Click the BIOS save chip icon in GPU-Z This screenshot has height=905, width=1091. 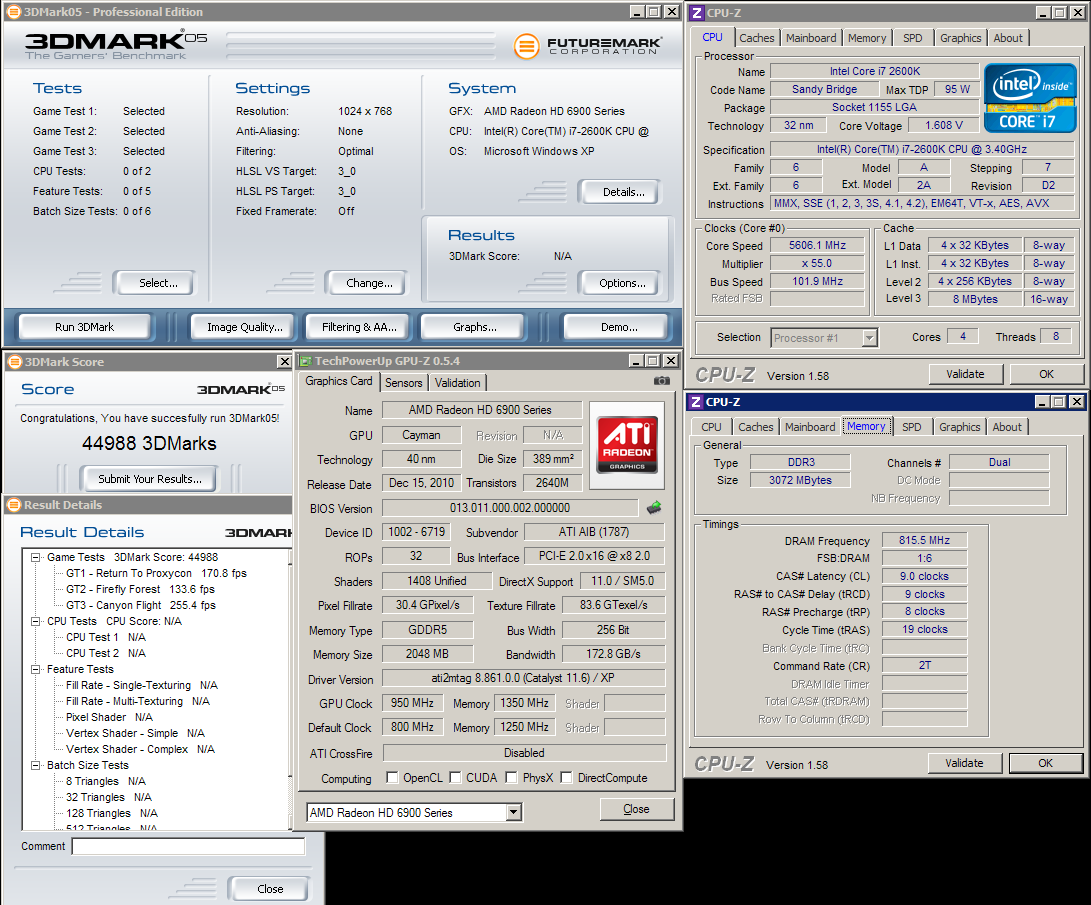[x=654, y=508]
